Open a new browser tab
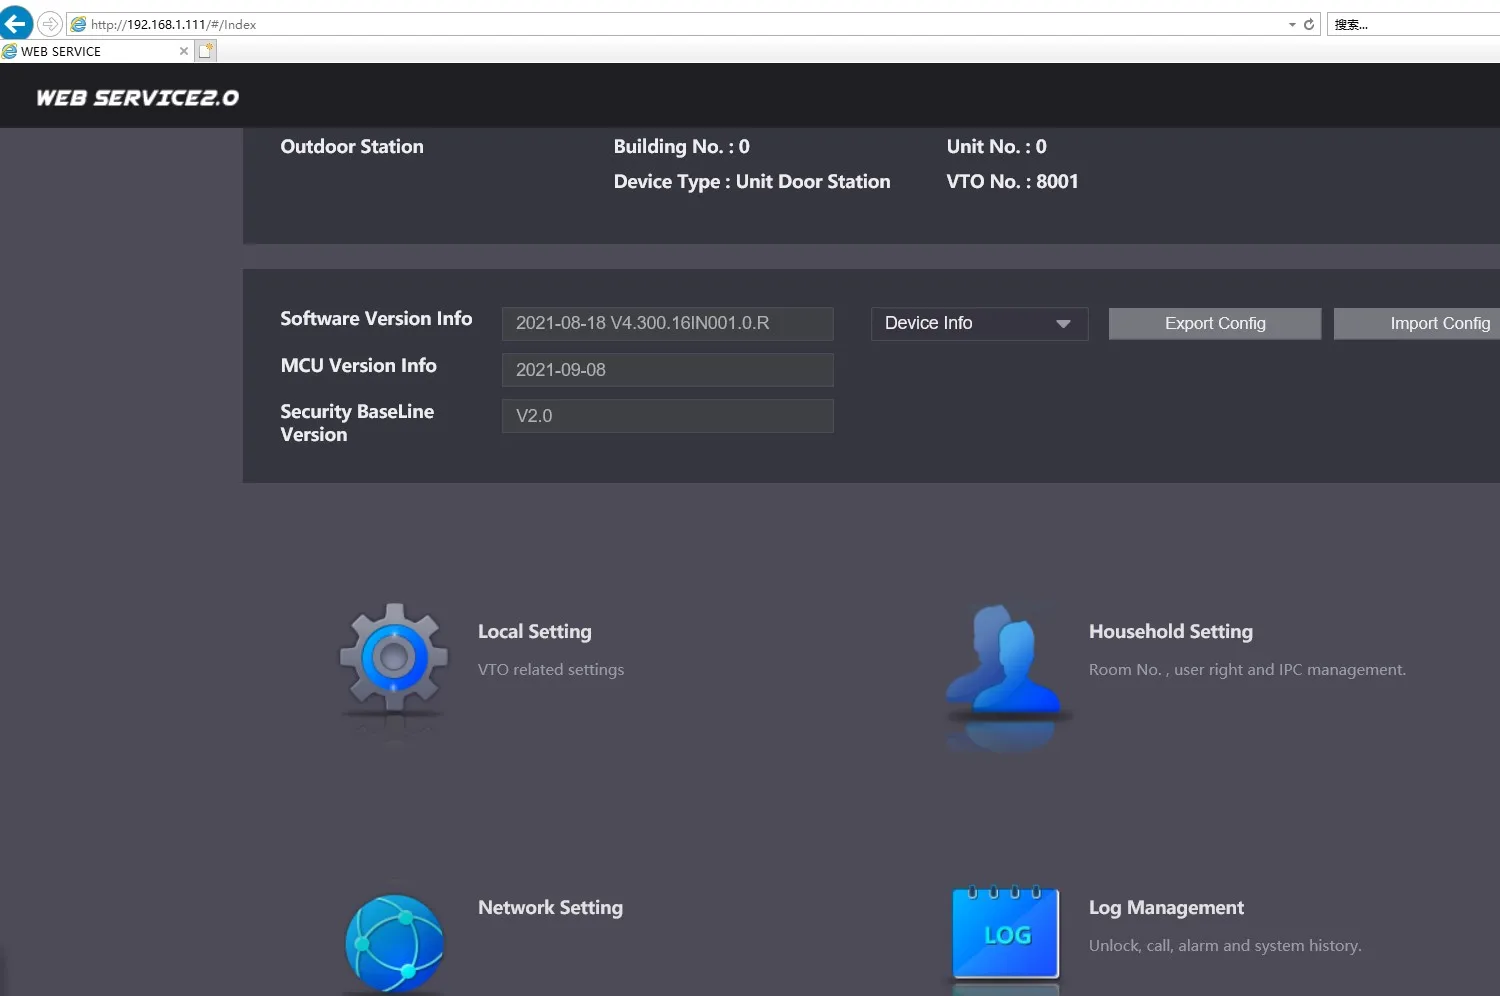 click(206, 51)
